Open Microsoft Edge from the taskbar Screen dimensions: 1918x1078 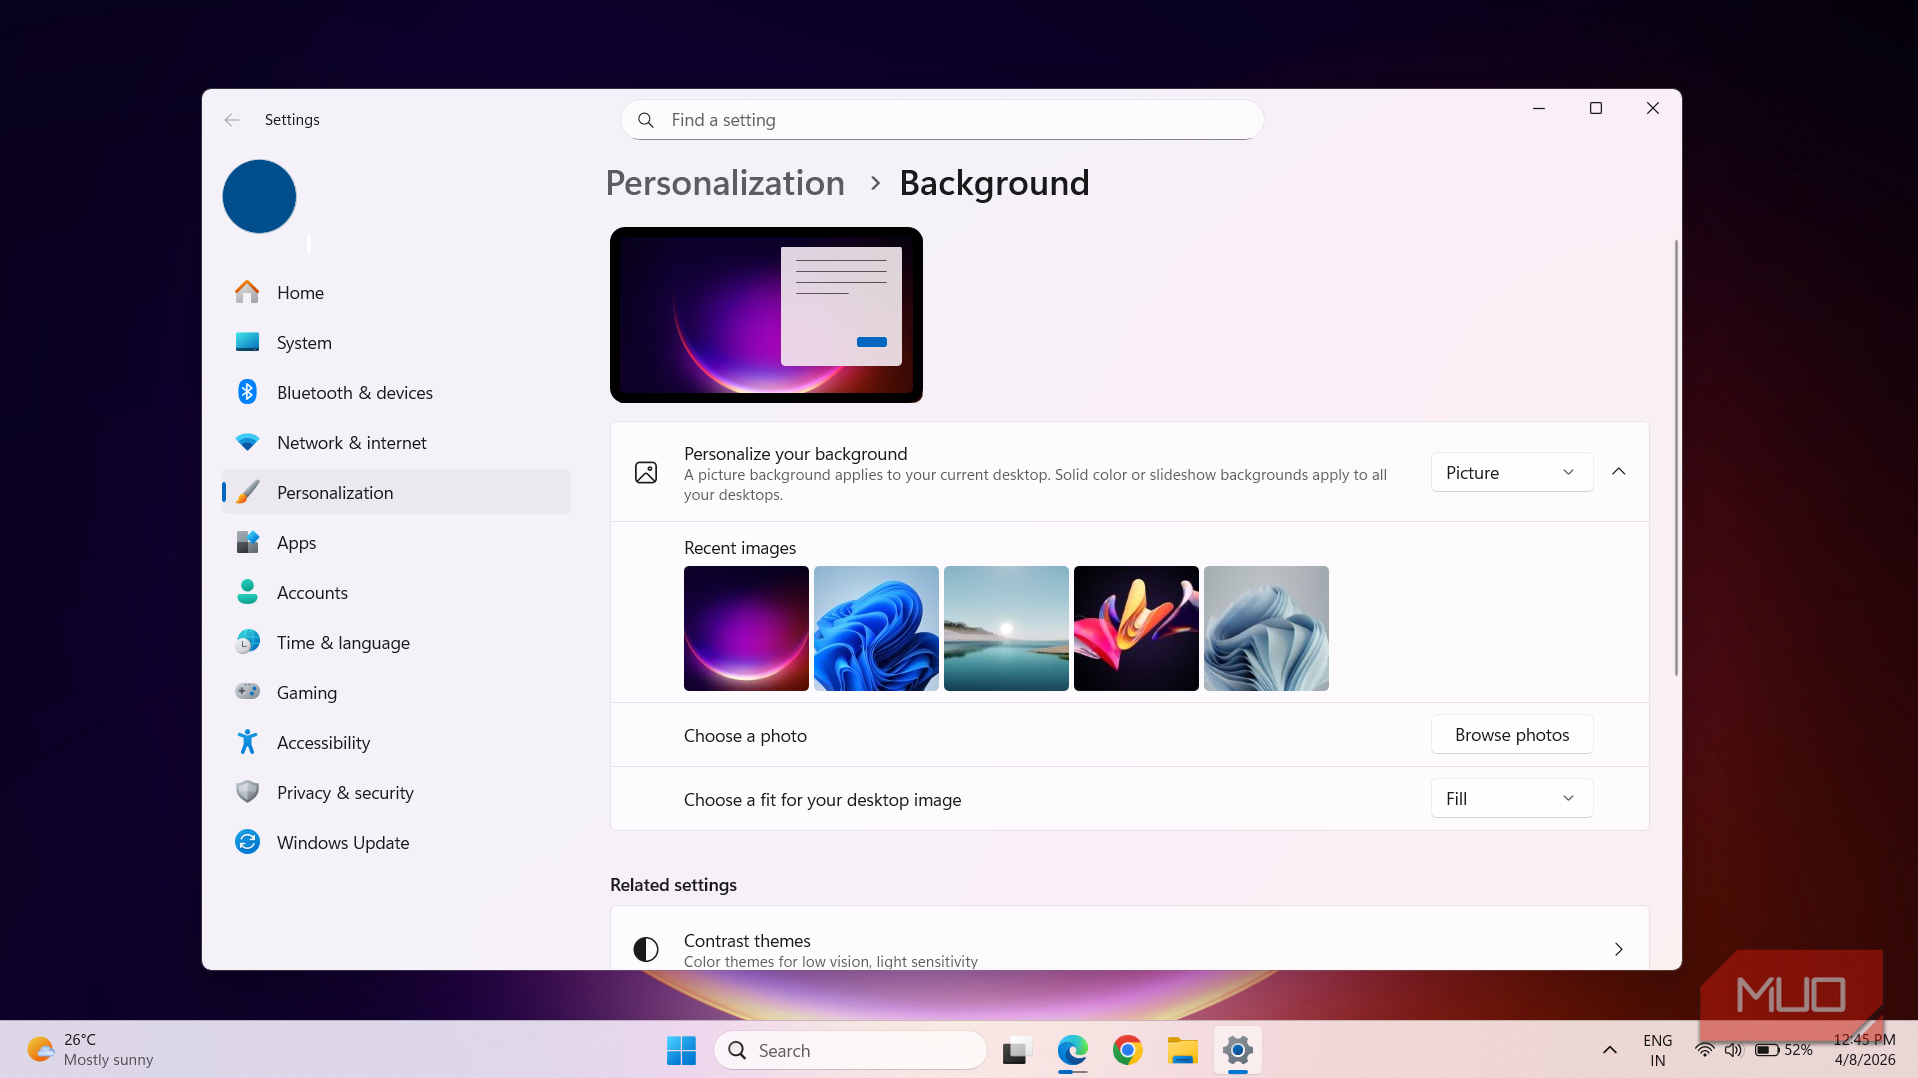tap(1072, 1050)
